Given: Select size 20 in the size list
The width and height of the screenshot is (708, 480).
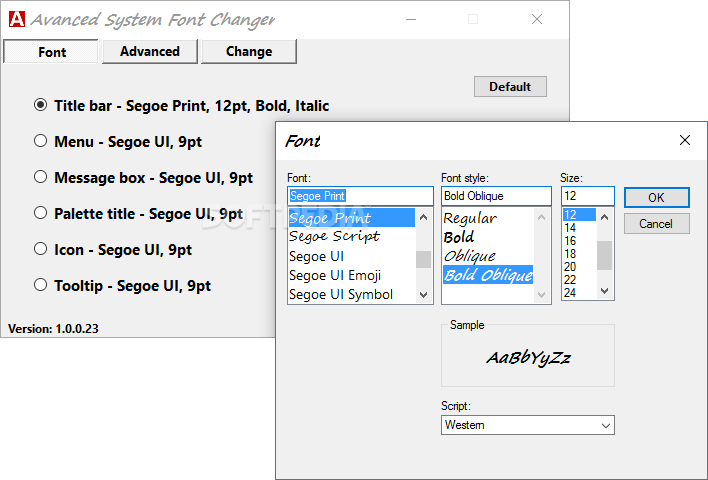Looking at the screenshot, I should (x=579, y=267).
